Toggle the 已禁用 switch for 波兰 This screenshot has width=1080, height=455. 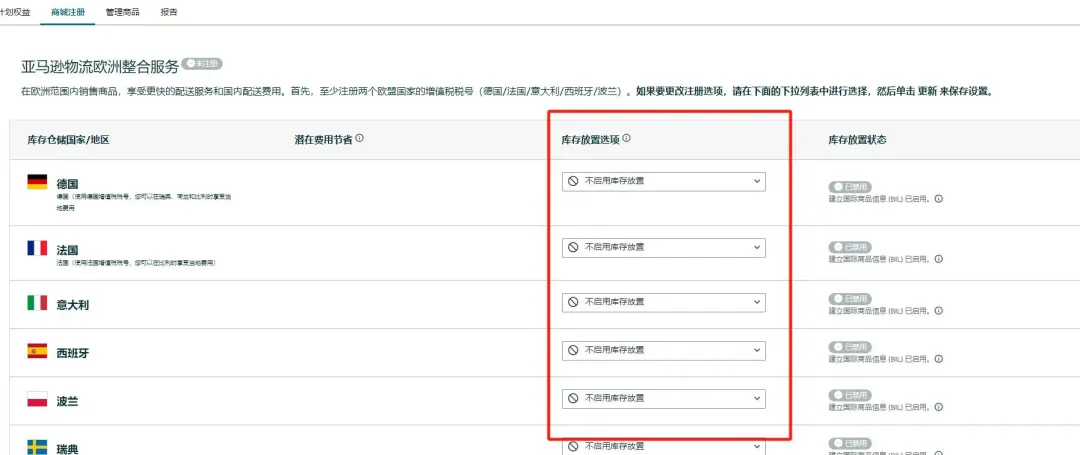pos(850,395)
